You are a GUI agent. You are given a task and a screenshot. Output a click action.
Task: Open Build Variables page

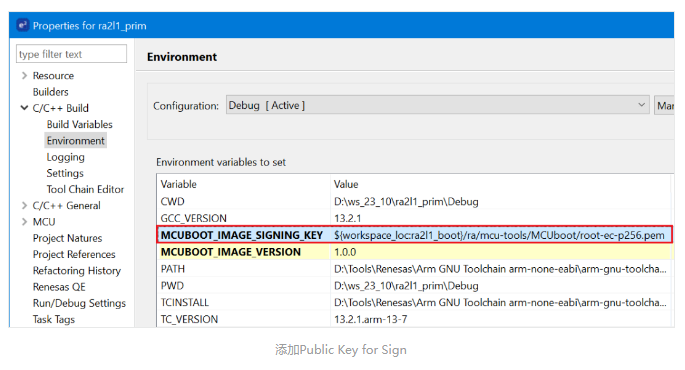point(80,124)
